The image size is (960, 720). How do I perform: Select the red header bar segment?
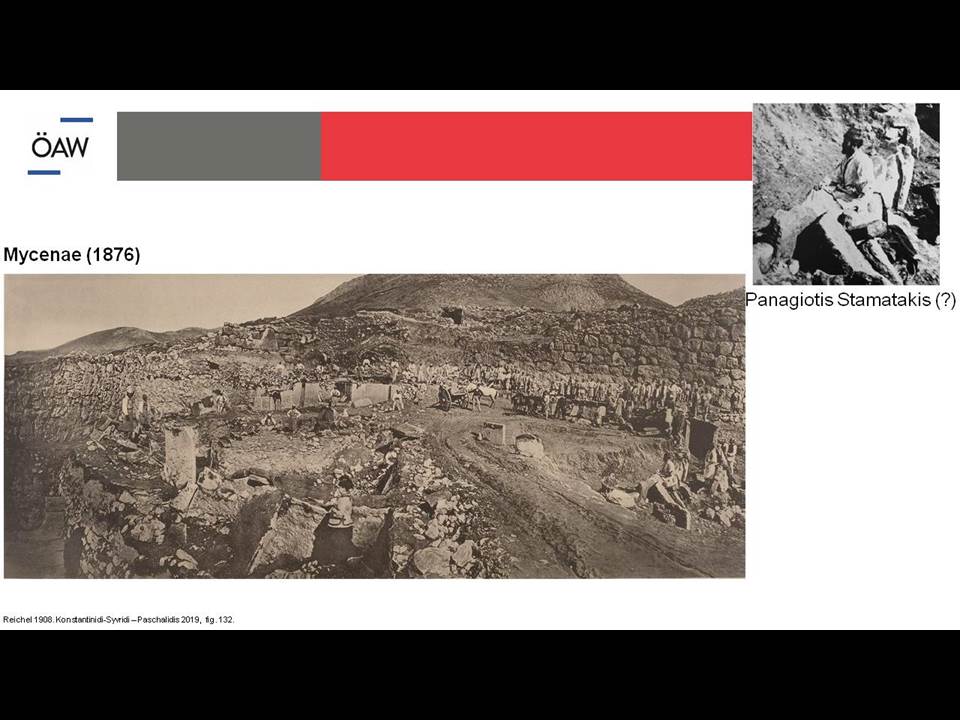pos(536,146)
